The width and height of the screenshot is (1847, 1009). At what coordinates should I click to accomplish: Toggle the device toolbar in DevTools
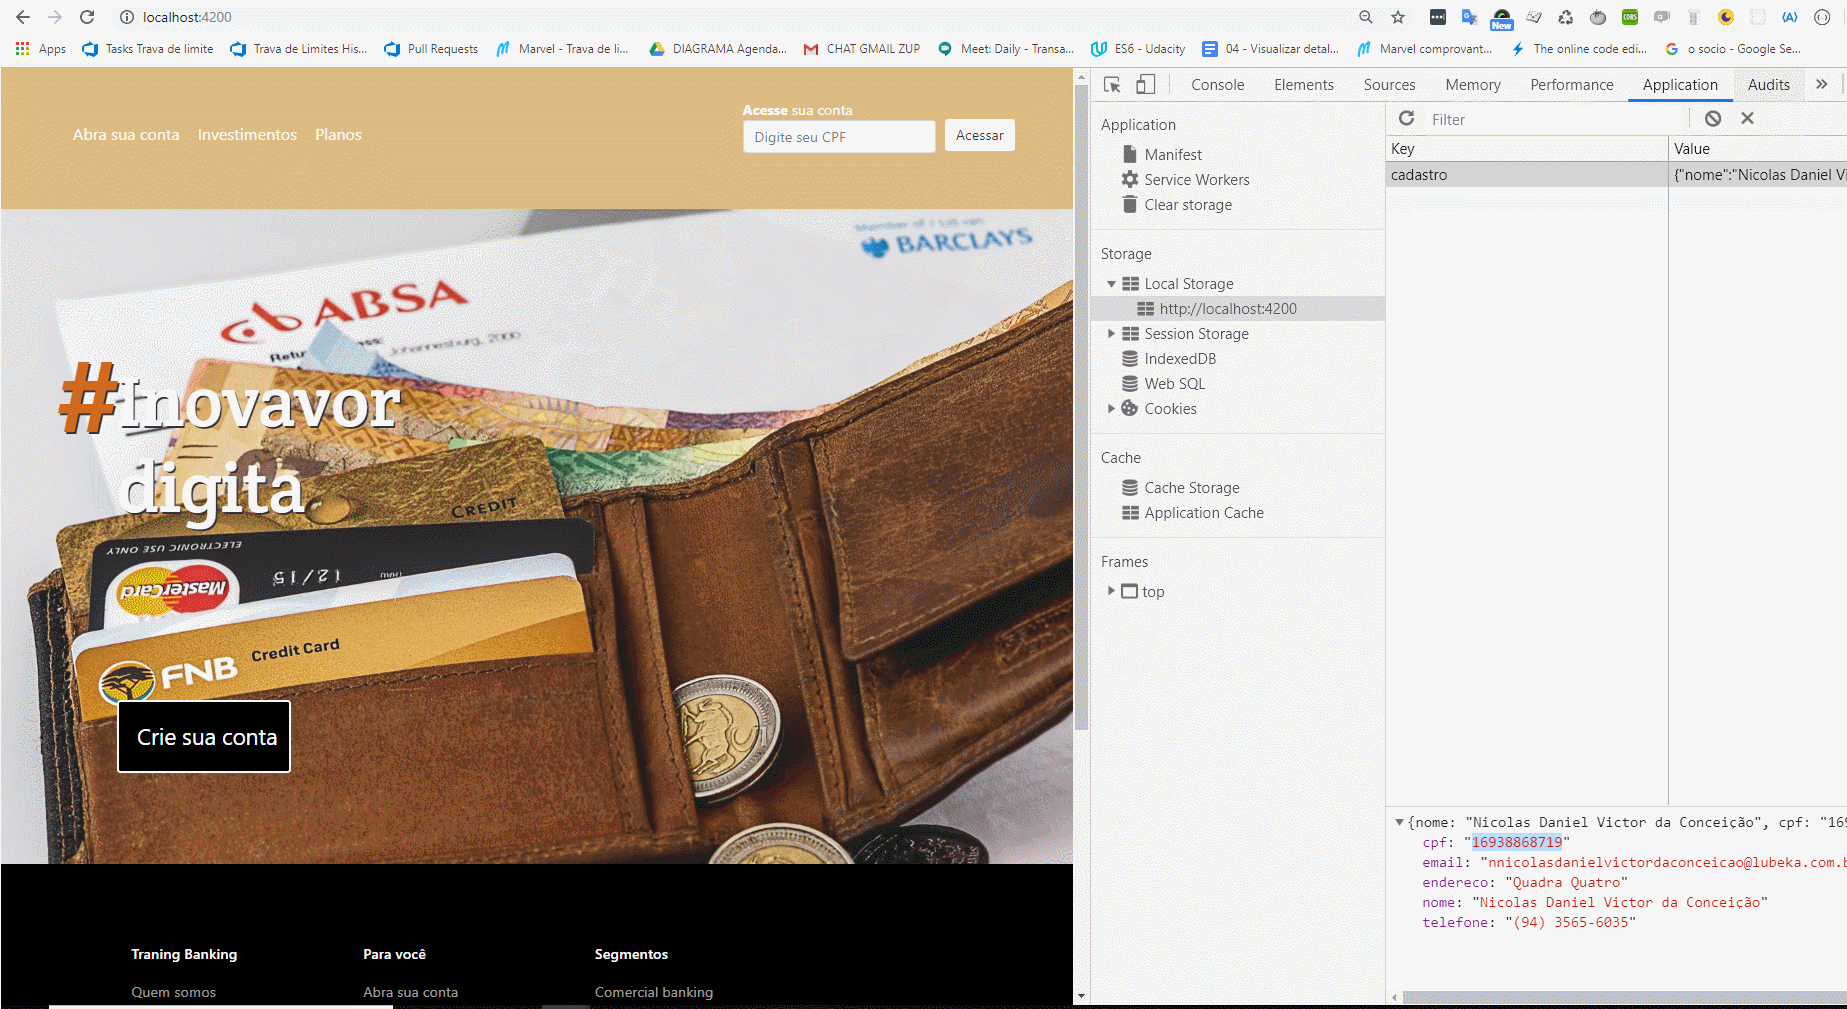[1145, 85]
